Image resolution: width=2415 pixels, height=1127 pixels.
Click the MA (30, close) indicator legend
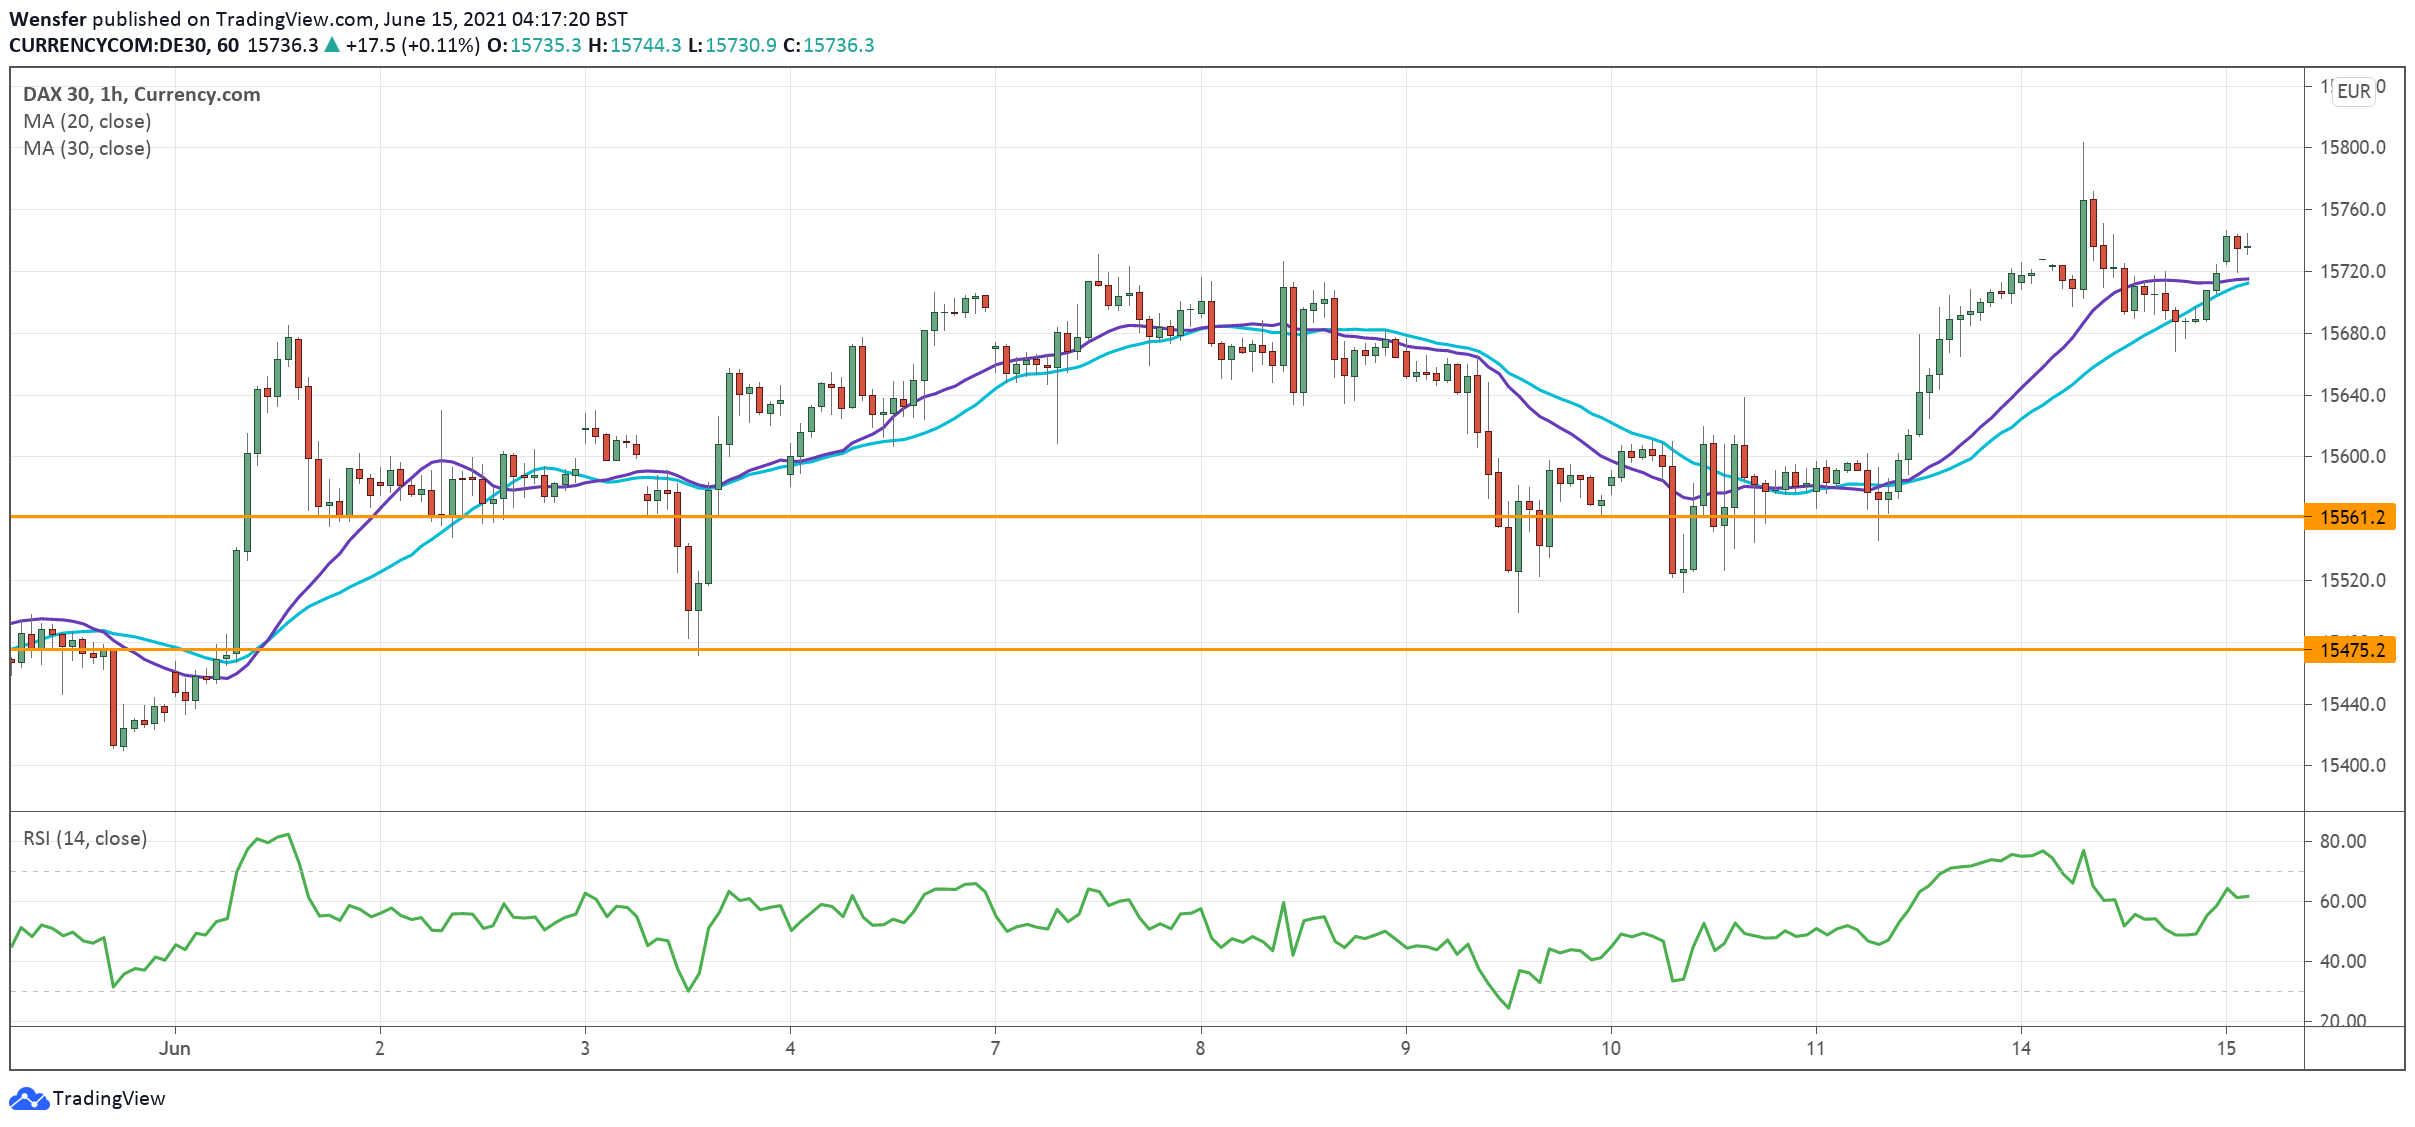[x=87, y=148]
